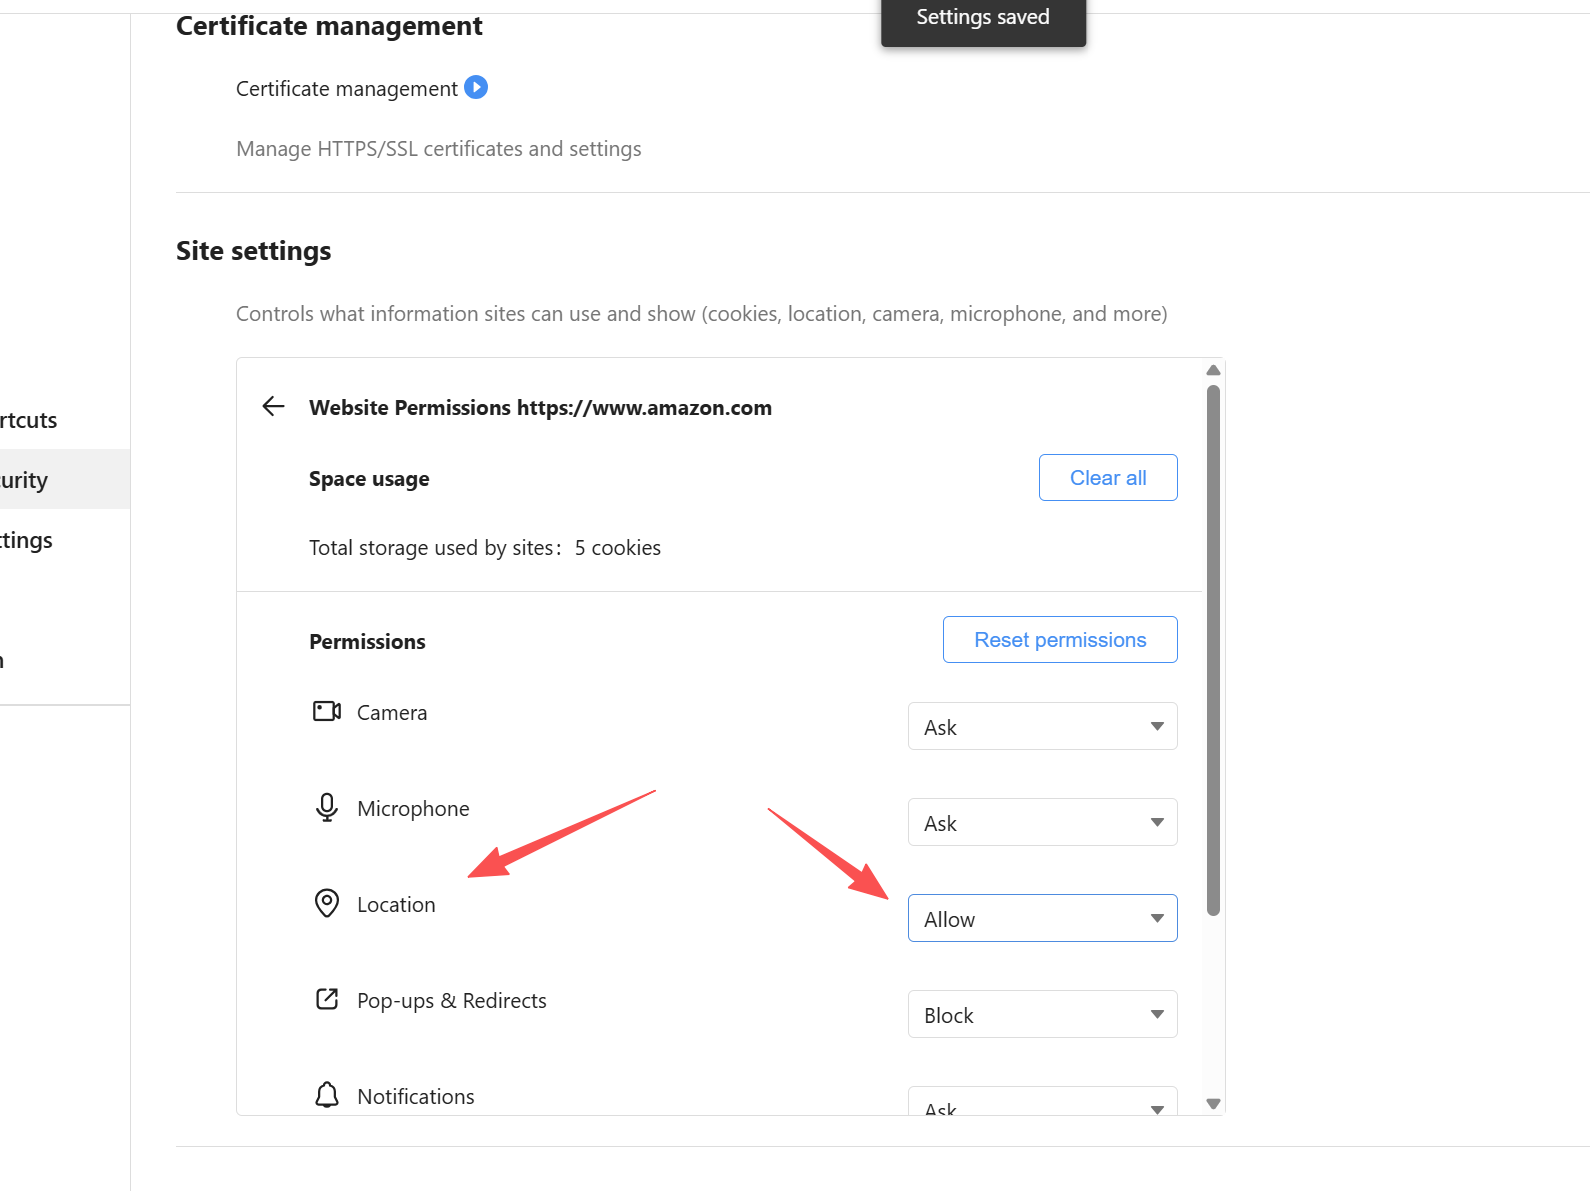Click the Notifications bell icon
The height and width of the screenshot is (1191, 1590).
coord(327,1095)
